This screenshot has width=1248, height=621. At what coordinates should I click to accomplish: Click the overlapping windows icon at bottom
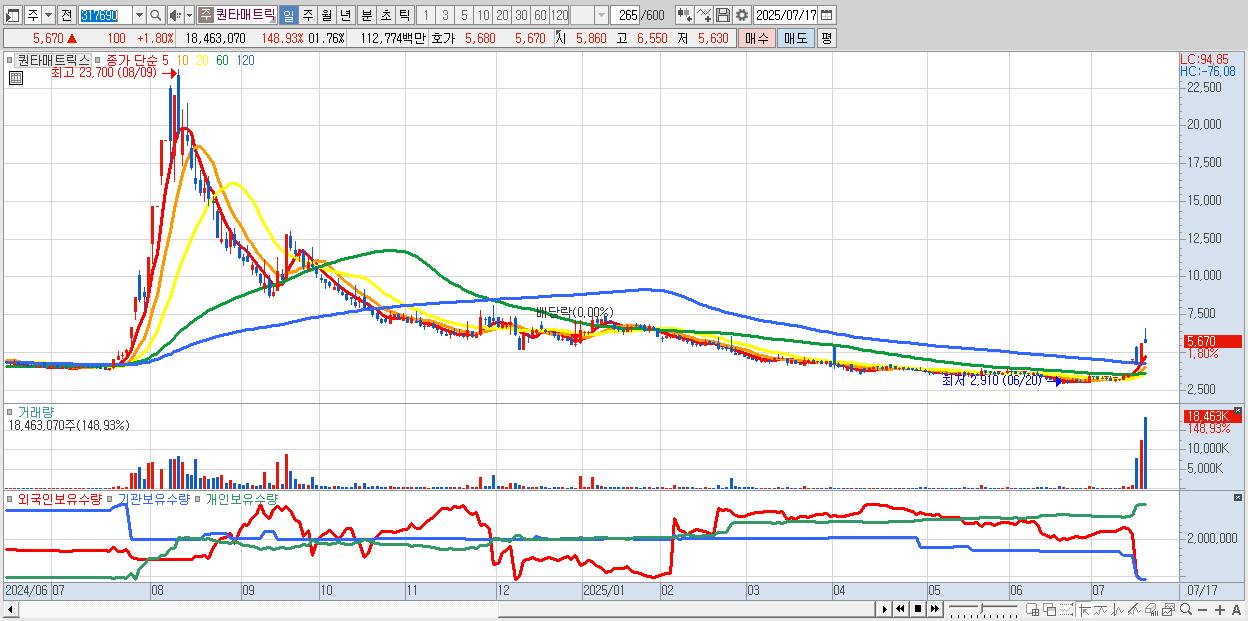tap(1049, 610)
